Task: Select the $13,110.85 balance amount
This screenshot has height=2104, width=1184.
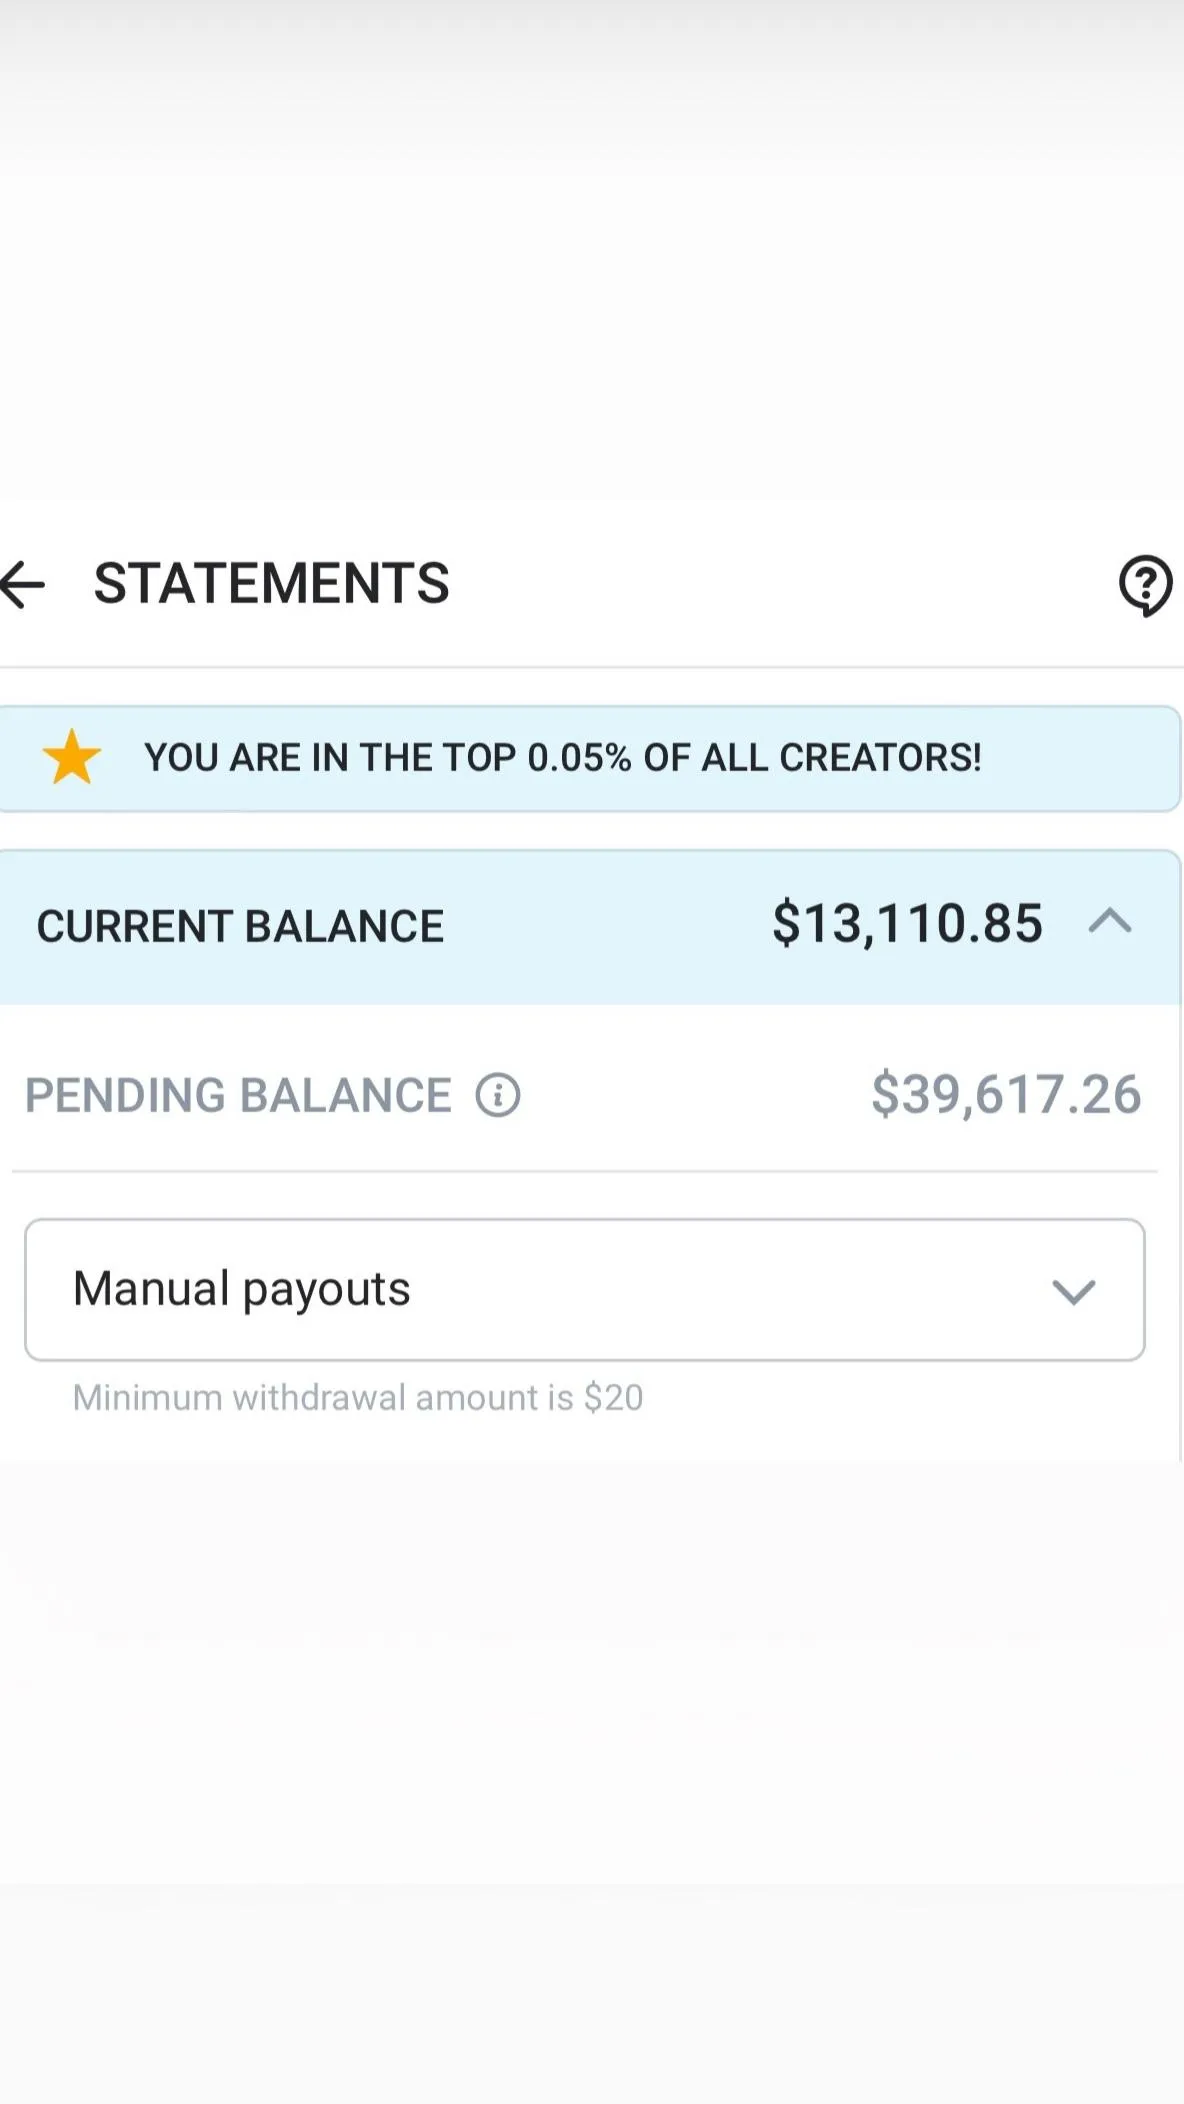Action: coord(906,923)
